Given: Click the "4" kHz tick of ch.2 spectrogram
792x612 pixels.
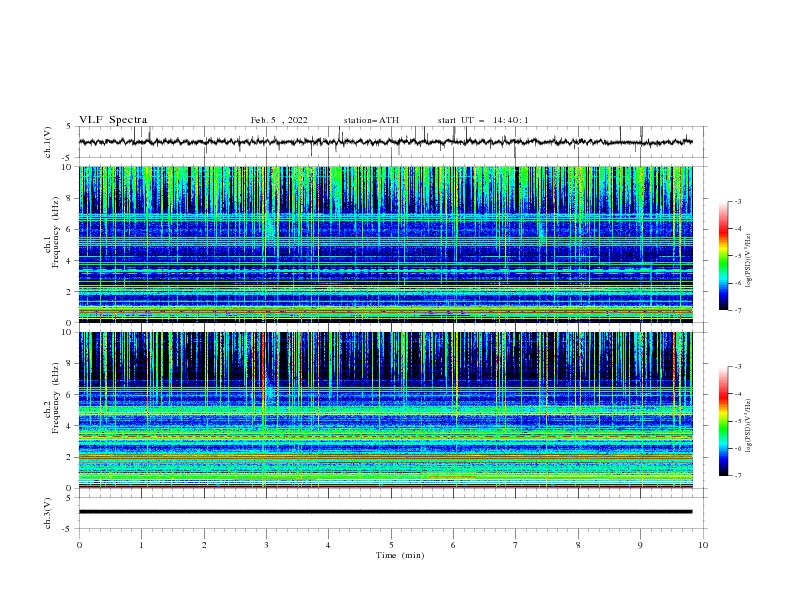Looking at the screenshot, I should click(x=71, y=426).
